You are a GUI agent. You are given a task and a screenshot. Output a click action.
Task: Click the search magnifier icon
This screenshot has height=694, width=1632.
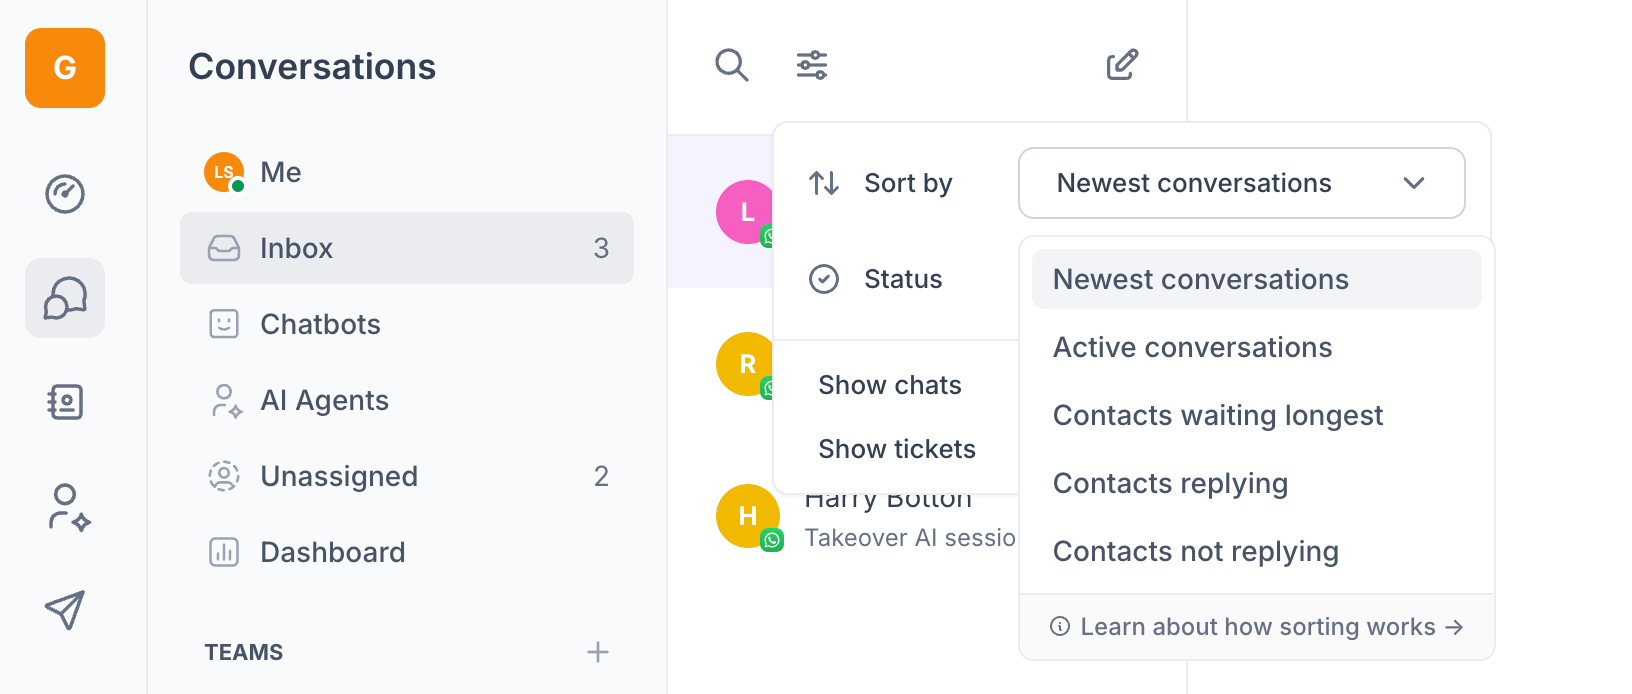tap(731, 65)
